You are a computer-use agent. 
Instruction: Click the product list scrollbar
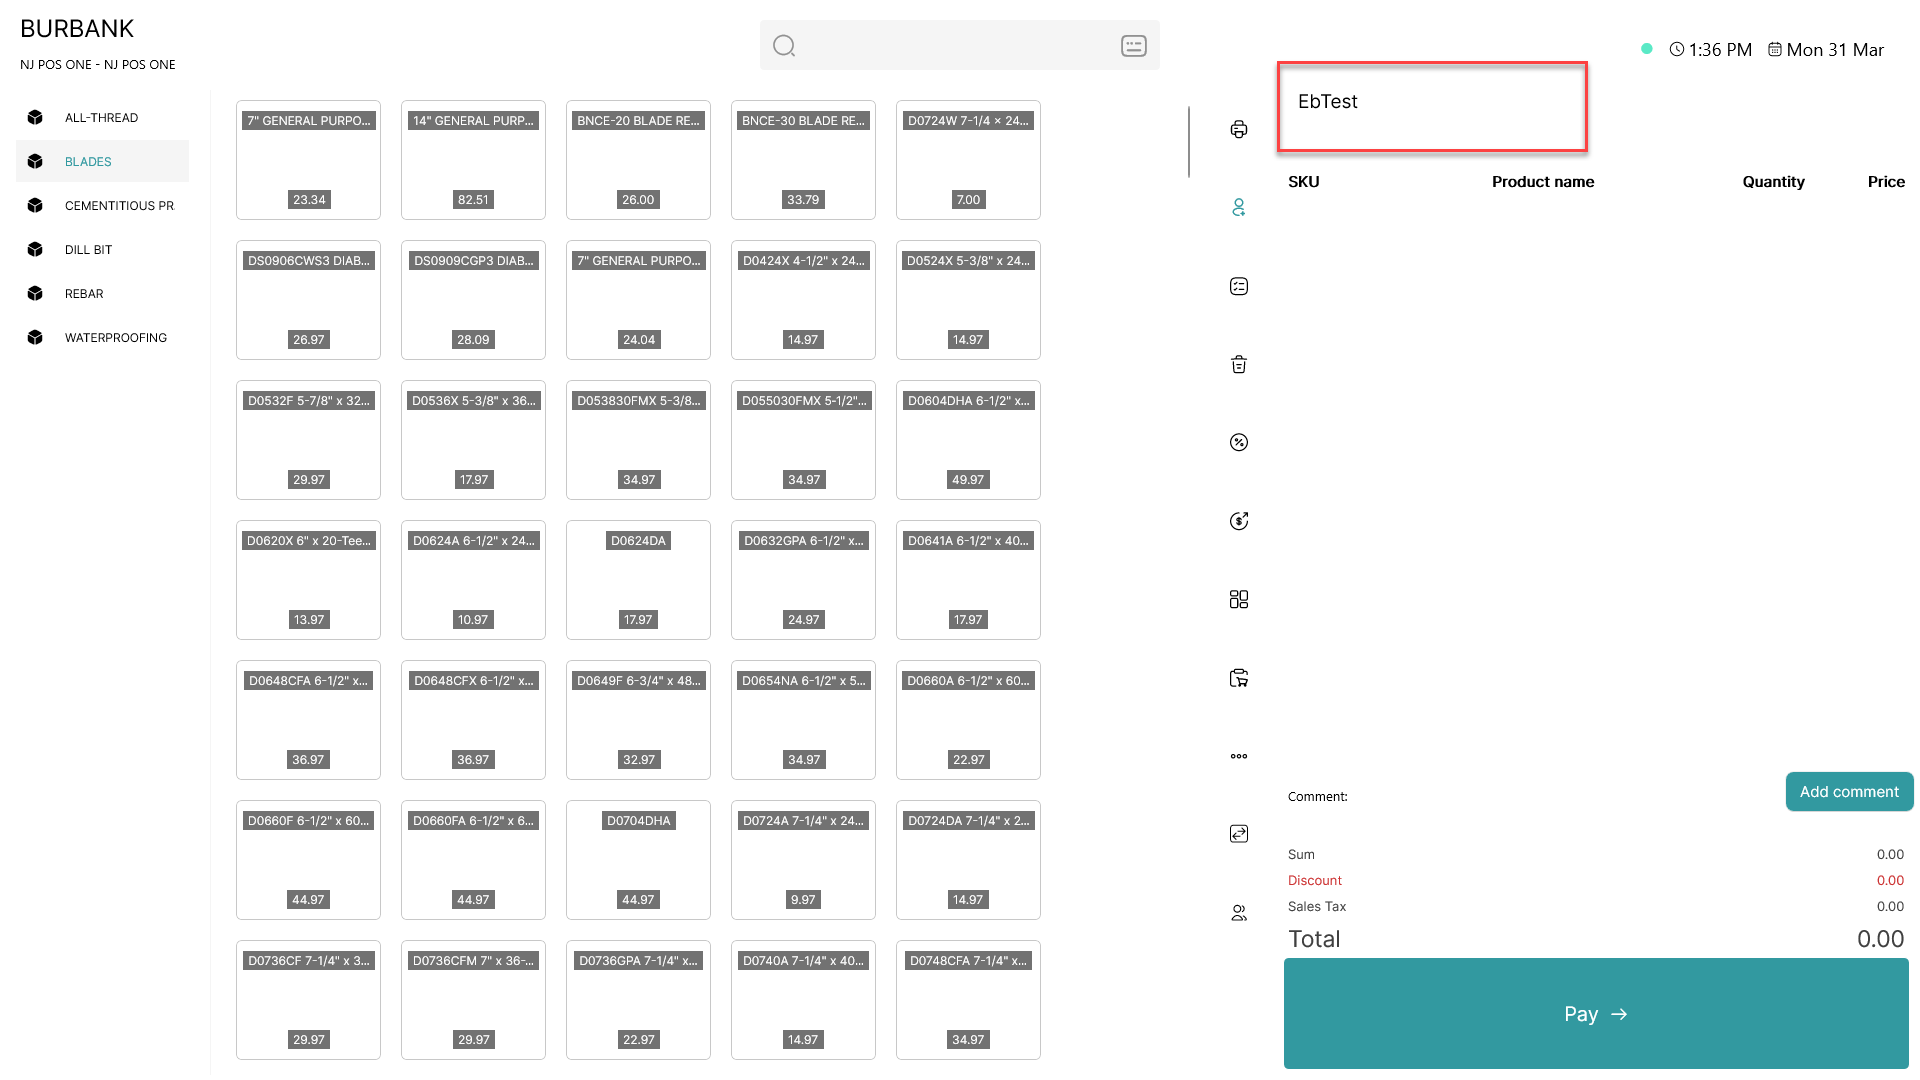click(1189, 141)
